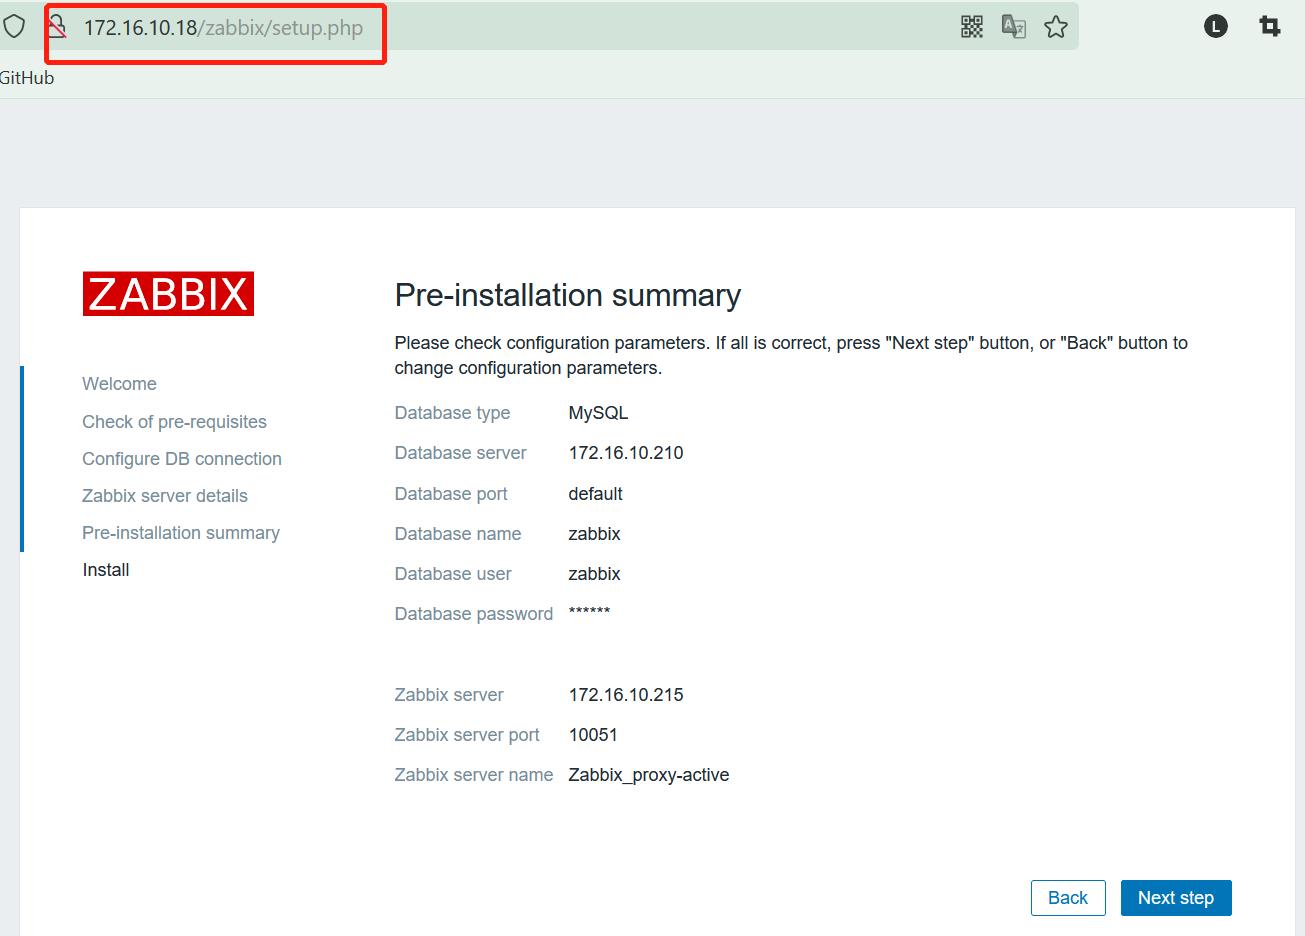Click the Zabbix server port label
Viewport: 1305px width, 936px height.
(467, 735)
